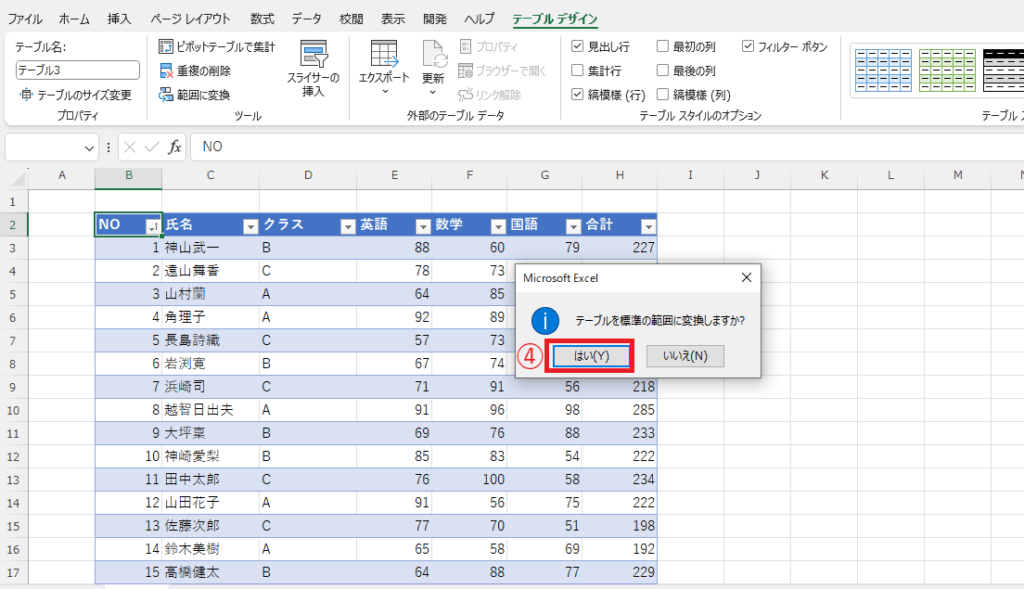This screenshot has width=1024, height=589.
Task: Open the 数学 column filter dropdown
Action: tap(498, 227)
